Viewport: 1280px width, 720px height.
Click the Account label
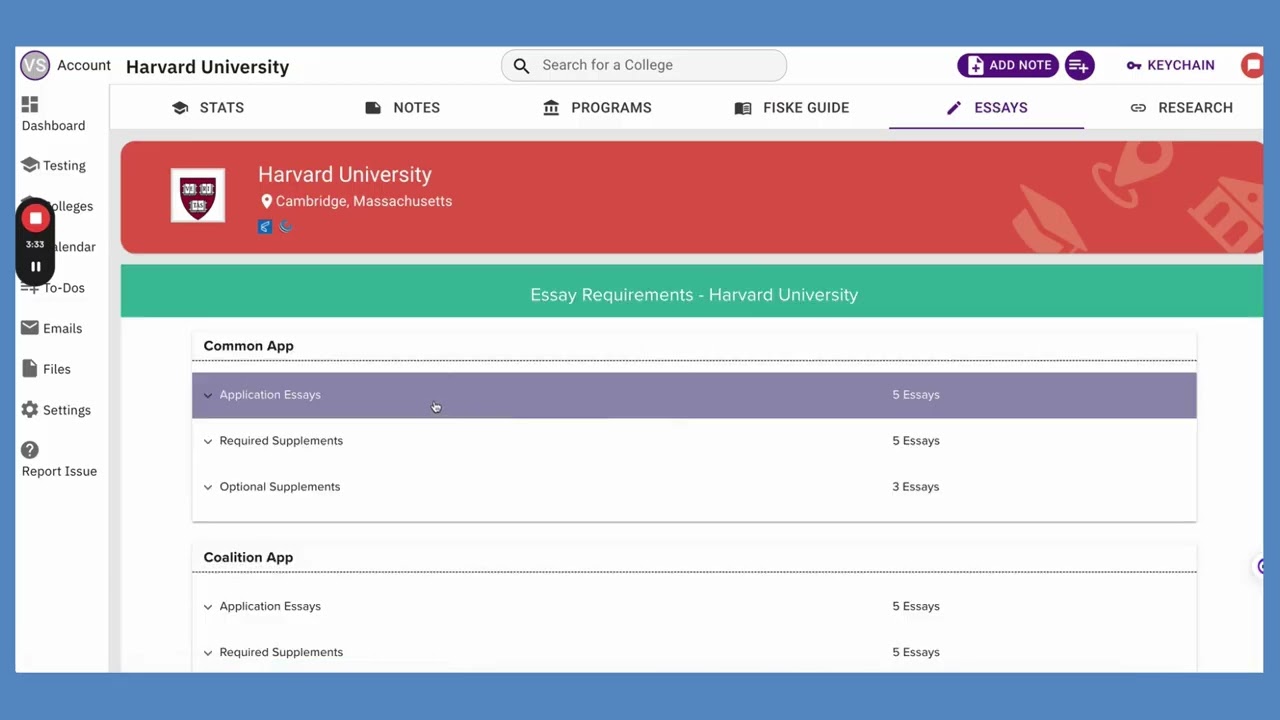pos(84,65)
